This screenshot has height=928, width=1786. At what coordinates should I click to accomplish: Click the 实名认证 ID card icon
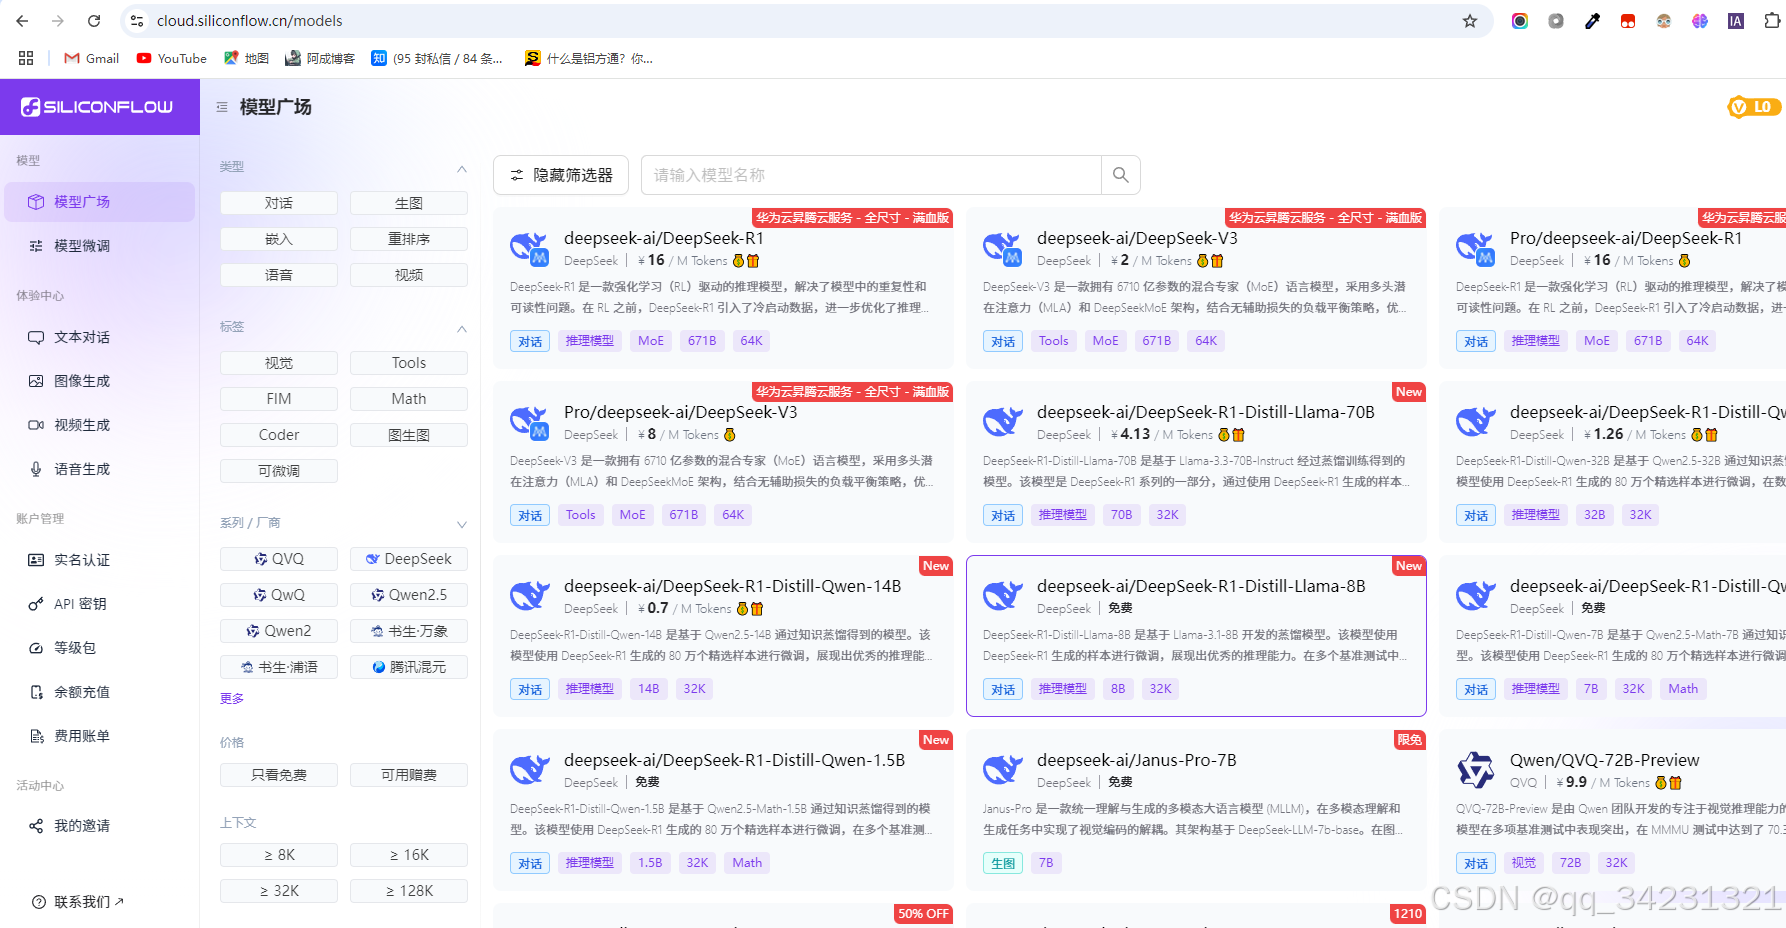pos(36,560)
